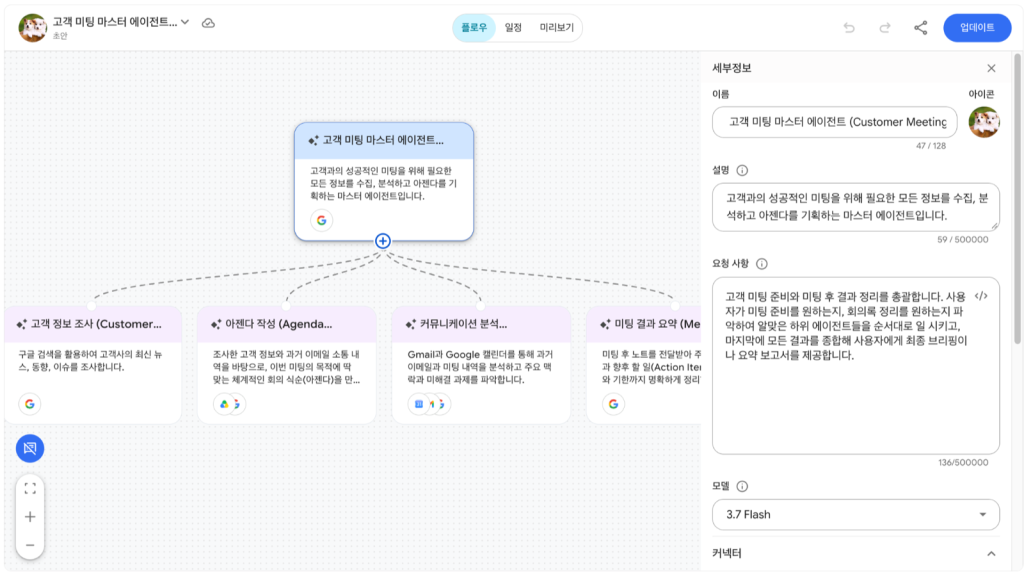
Task: Switch to the 미리보기 tab
Action: tap(556, 27)
